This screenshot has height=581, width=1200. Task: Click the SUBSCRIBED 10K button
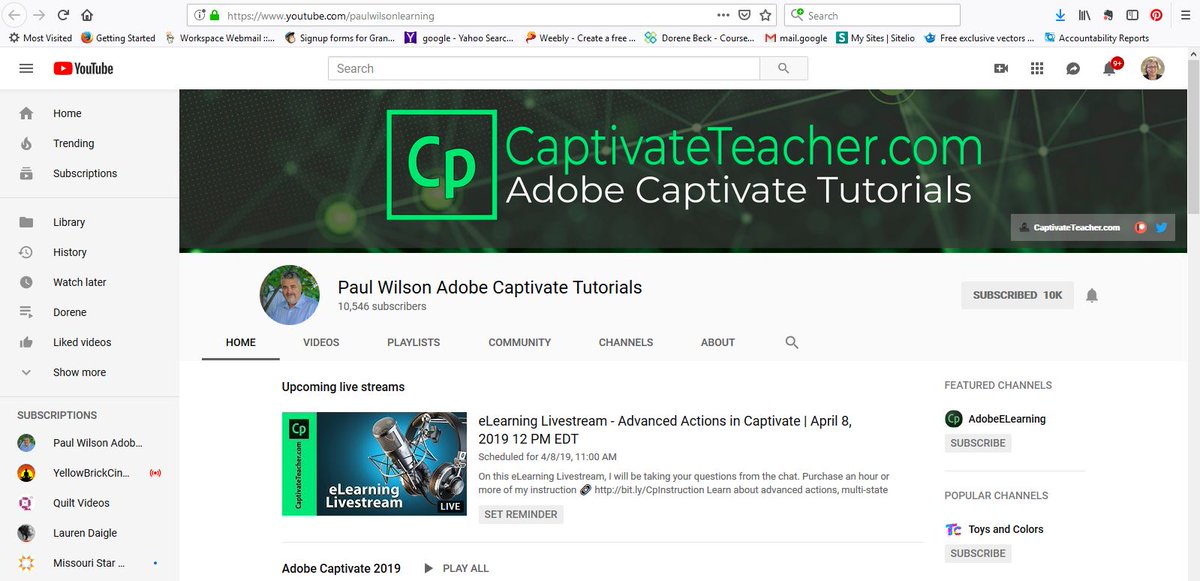[x=1017, y=295]
